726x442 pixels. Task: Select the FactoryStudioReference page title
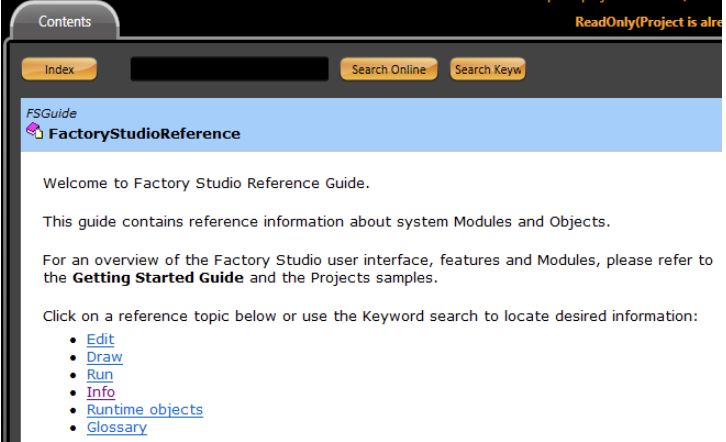click(145, 133)
